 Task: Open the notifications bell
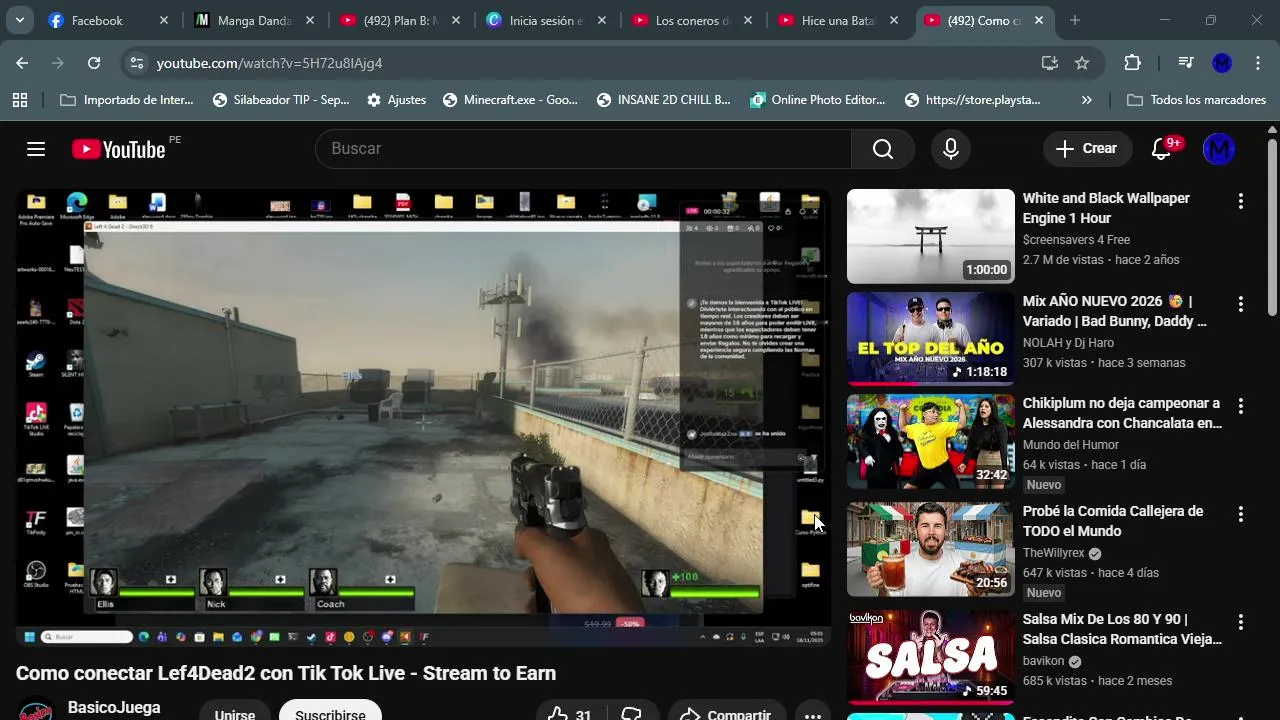[x=1161, y=149]
